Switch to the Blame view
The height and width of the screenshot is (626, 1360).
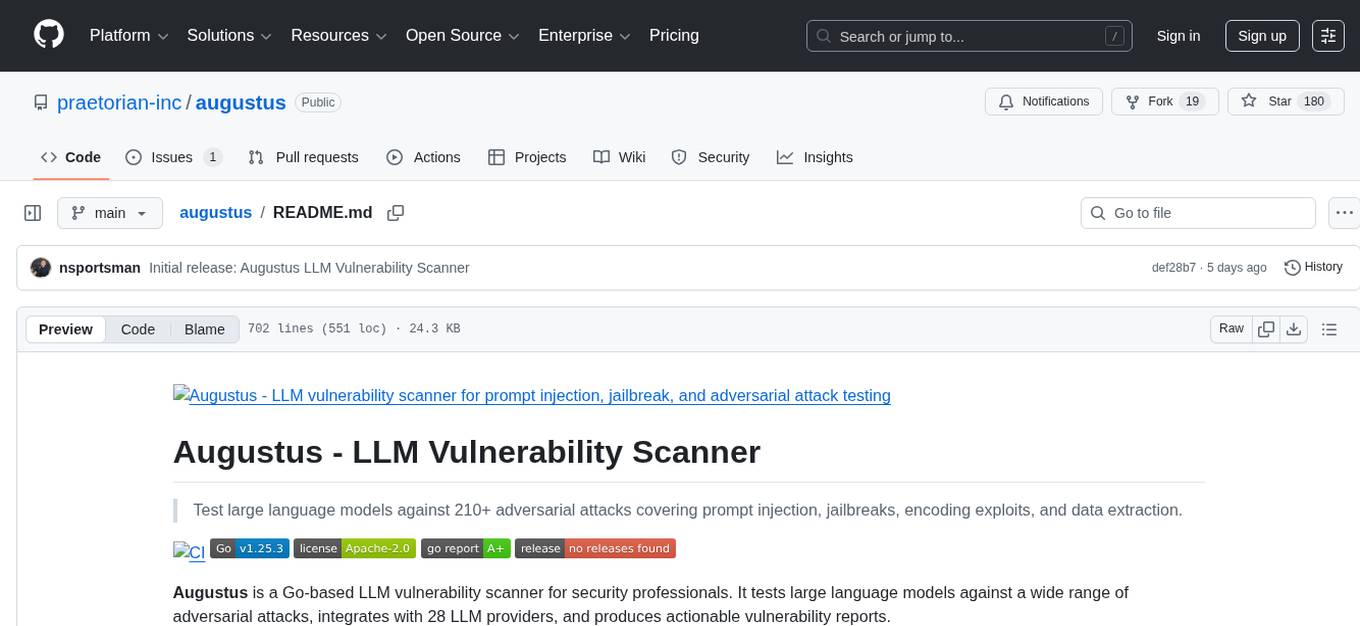(204, 329)
